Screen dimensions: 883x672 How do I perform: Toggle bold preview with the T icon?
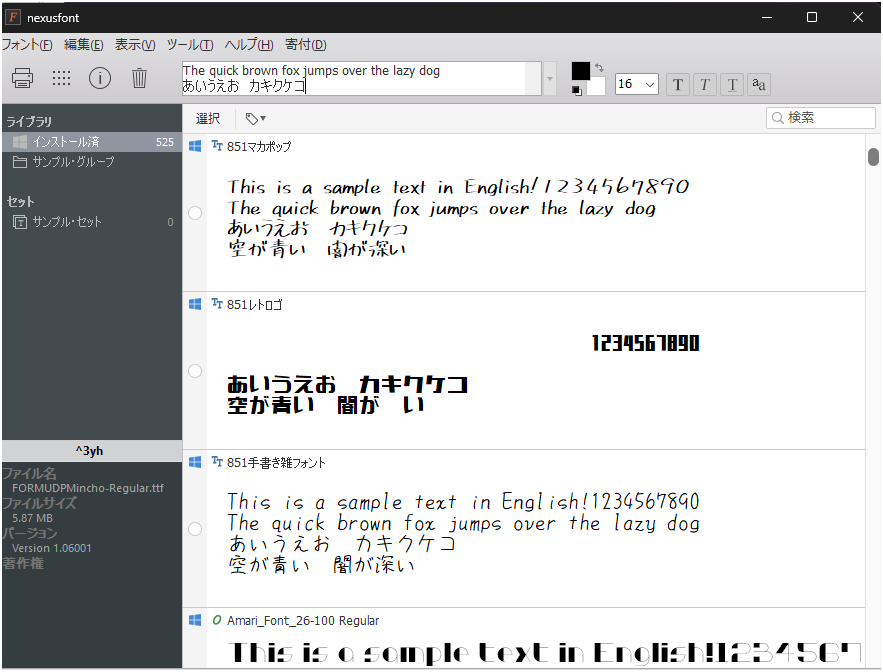click(x=678, y=84)
